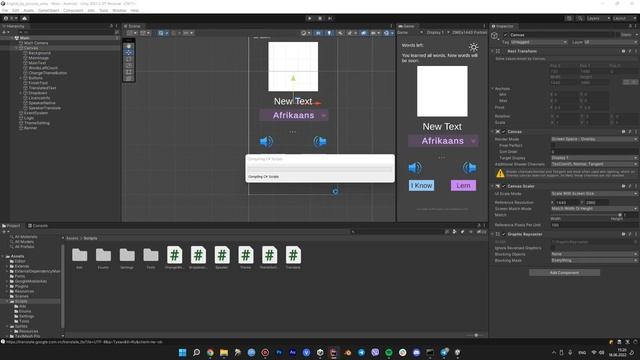Open Windows Start menu

[182, 352]
